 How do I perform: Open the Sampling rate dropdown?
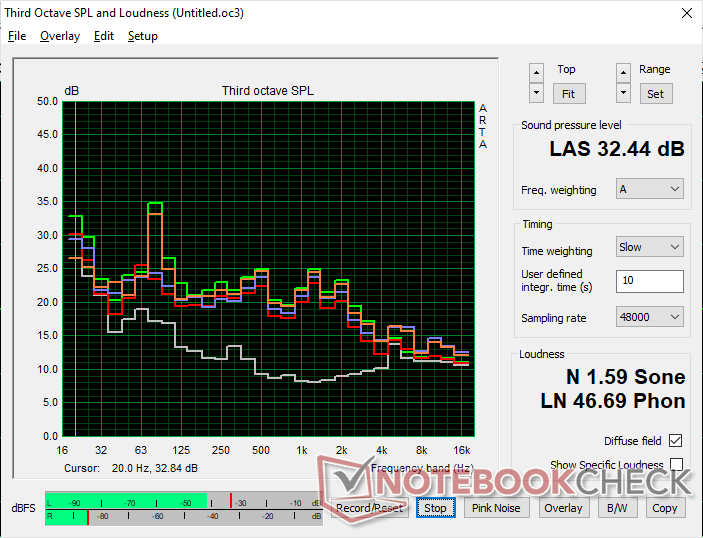(649, 317)
